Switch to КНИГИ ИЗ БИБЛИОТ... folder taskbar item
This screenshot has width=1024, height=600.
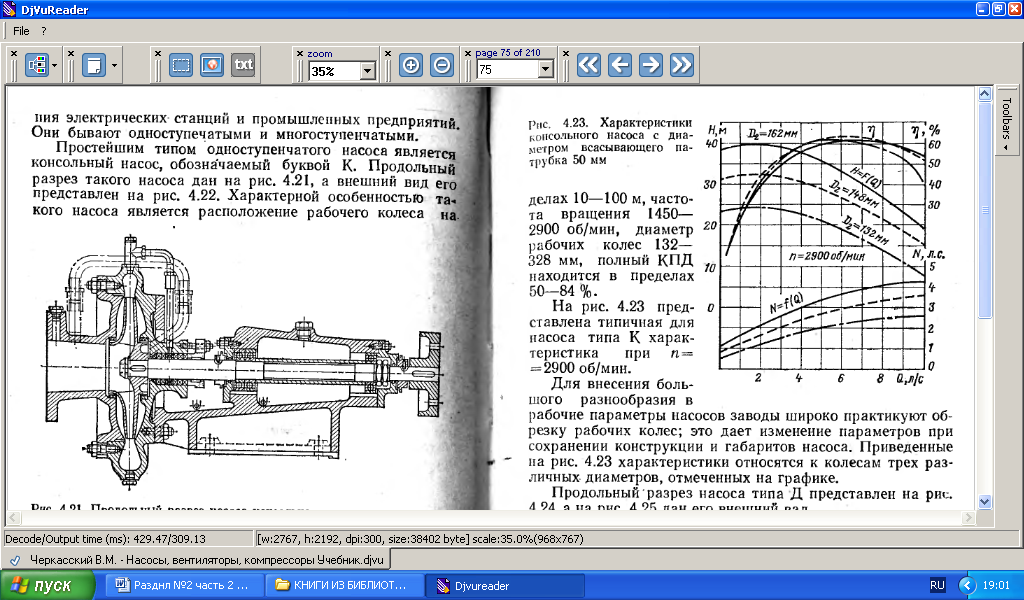[344, 586]
